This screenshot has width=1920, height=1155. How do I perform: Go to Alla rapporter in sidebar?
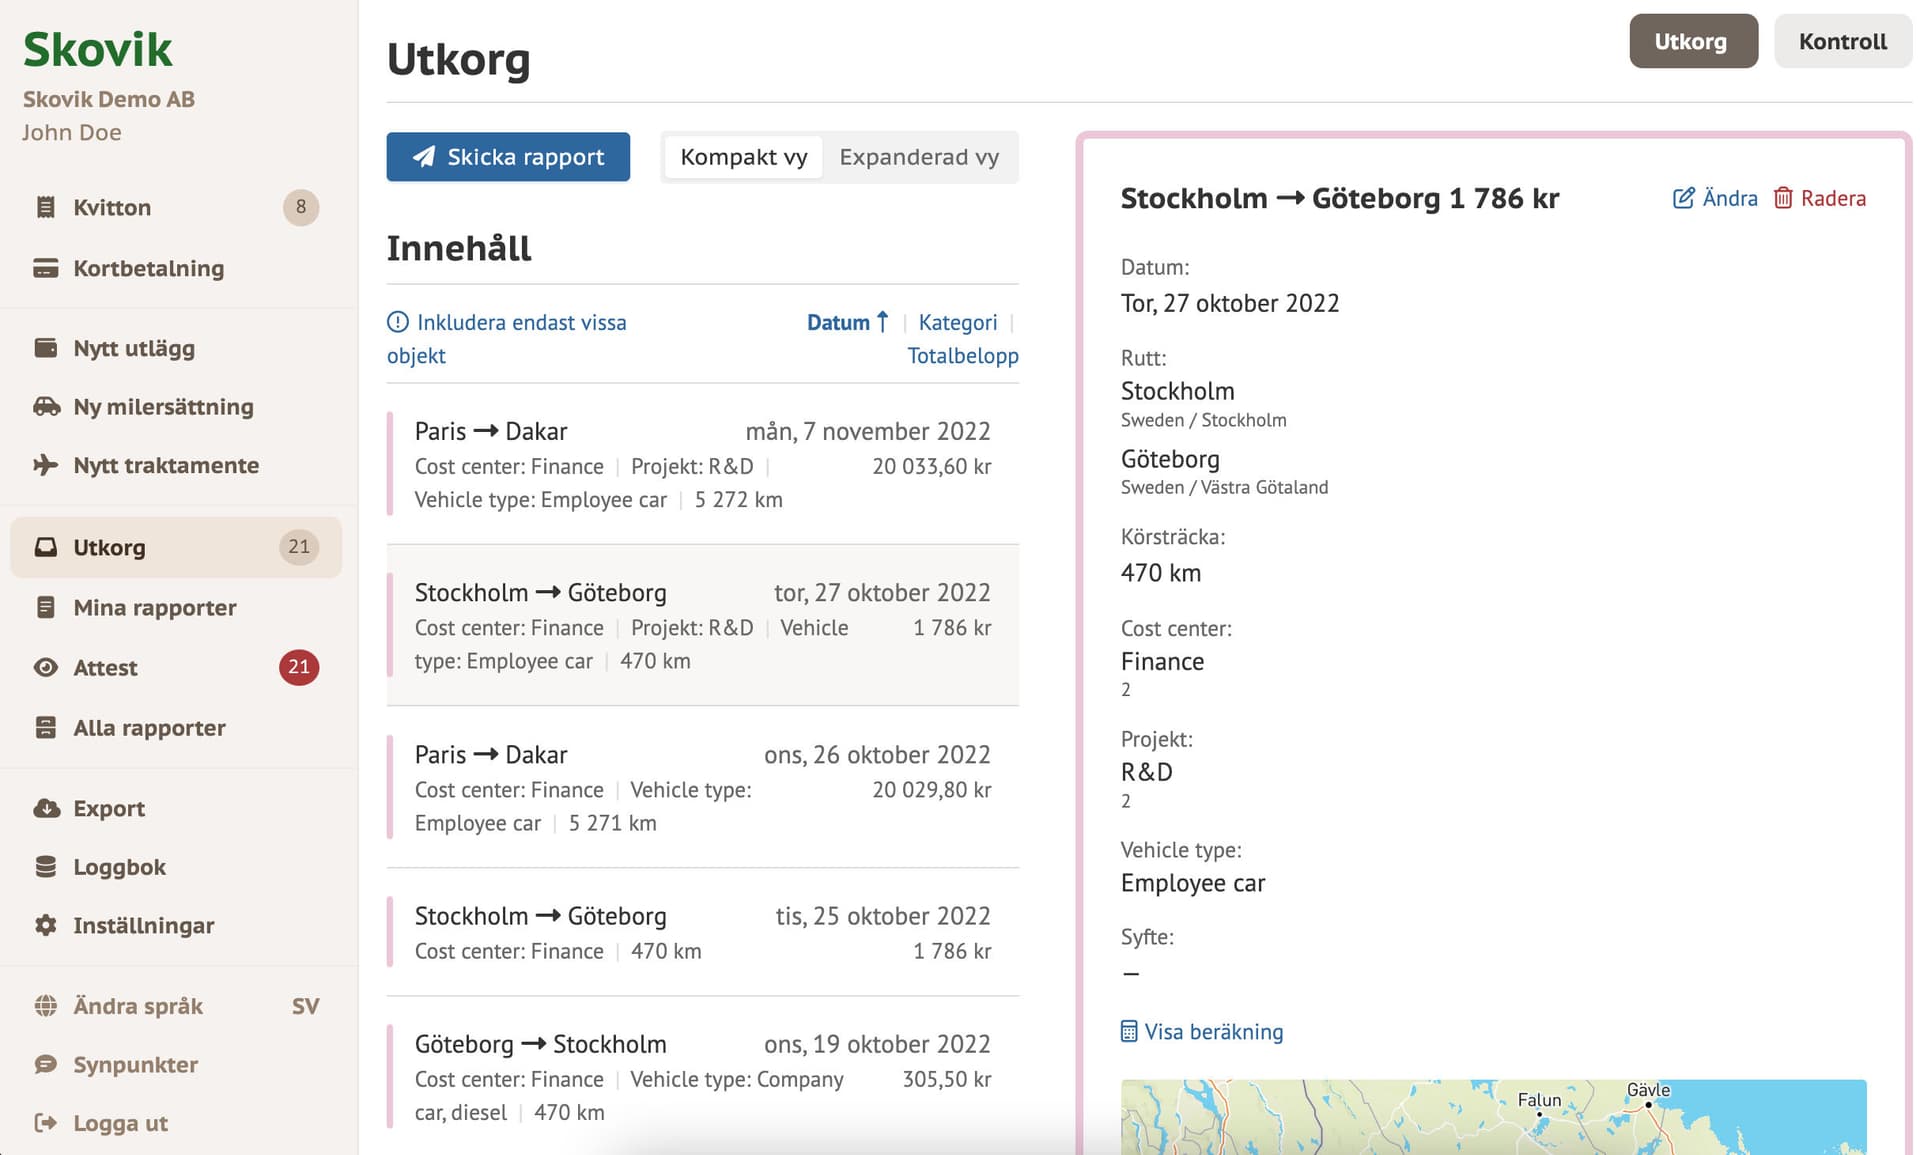(x=176, y=727)
